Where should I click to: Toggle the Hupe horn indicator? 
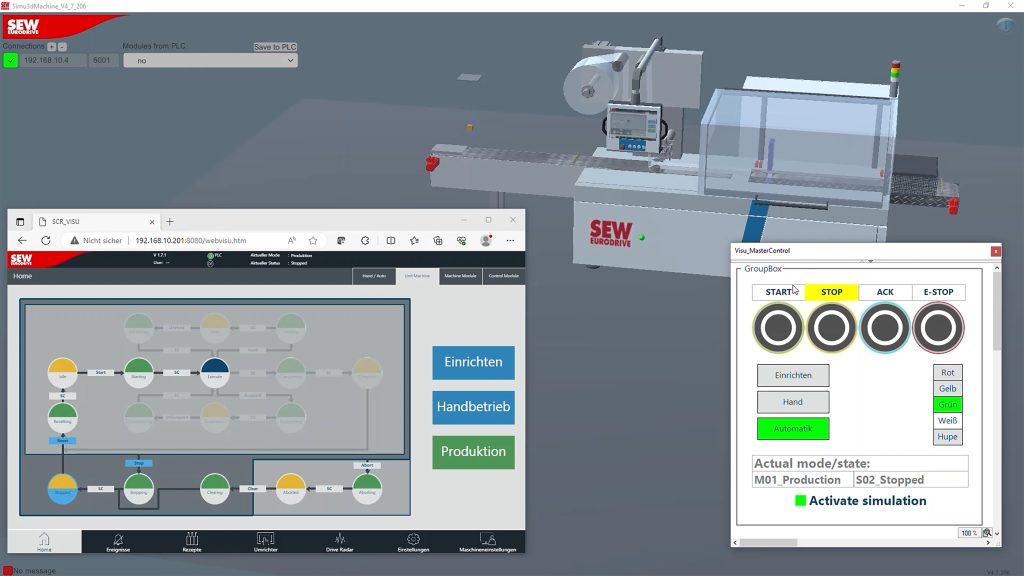[947, 437]
